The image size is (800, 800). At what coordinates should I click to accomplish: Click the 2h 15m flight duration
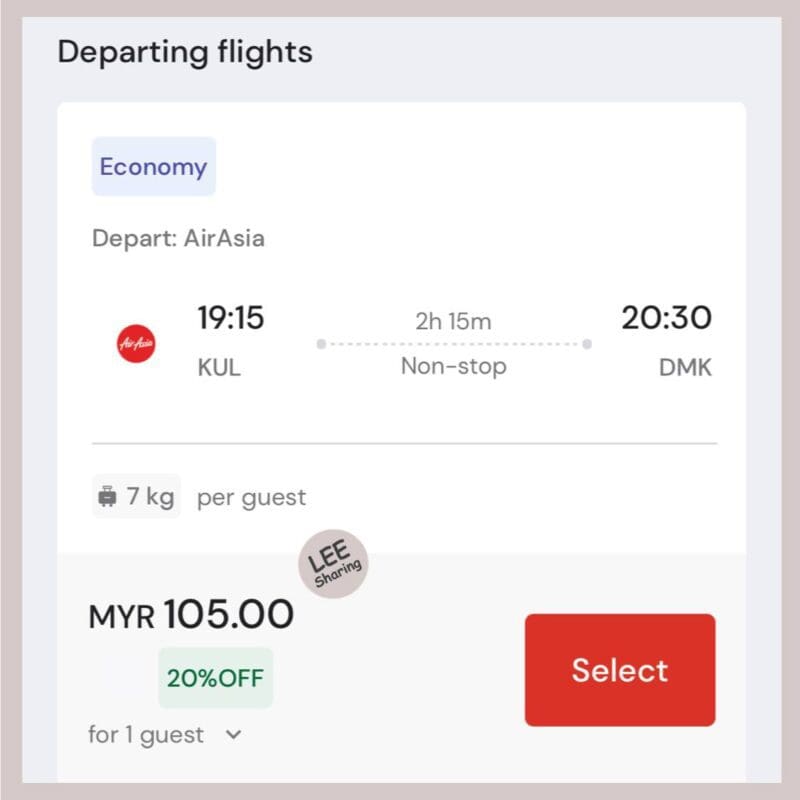[x=453, y=321]
